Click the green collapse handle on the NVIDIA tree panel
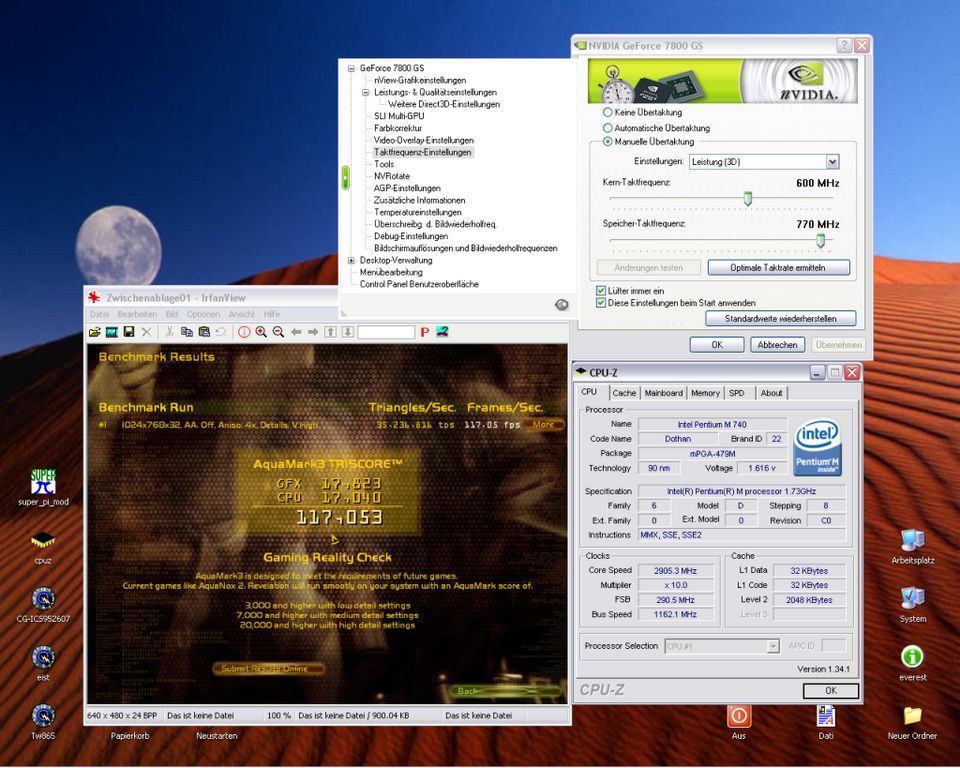This screenshot has height=768, width=960. (345, 178)
